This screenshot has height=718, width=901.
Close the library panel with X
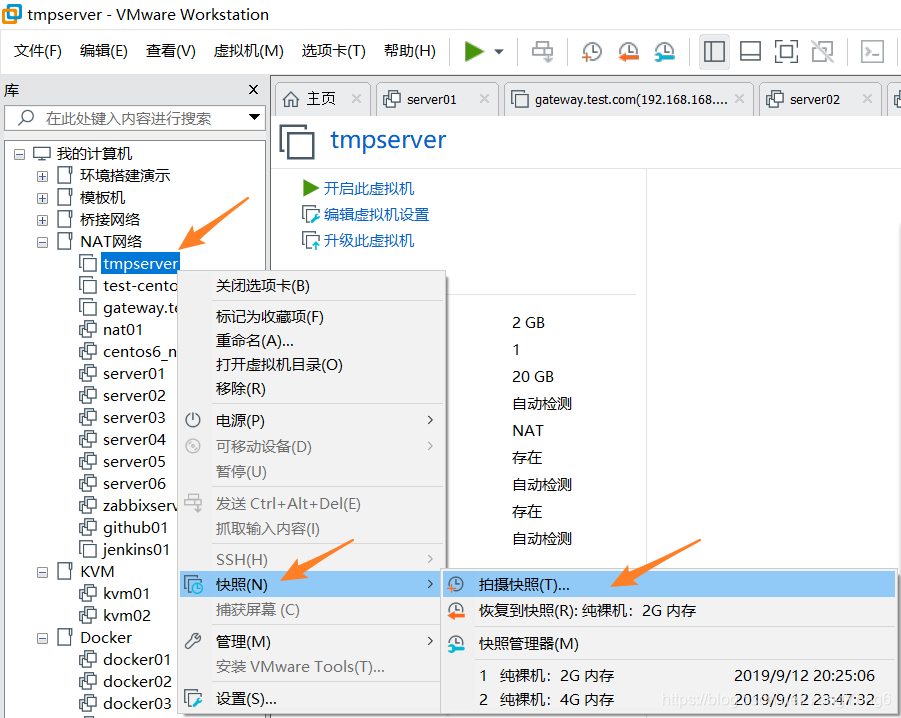[253, 90]
